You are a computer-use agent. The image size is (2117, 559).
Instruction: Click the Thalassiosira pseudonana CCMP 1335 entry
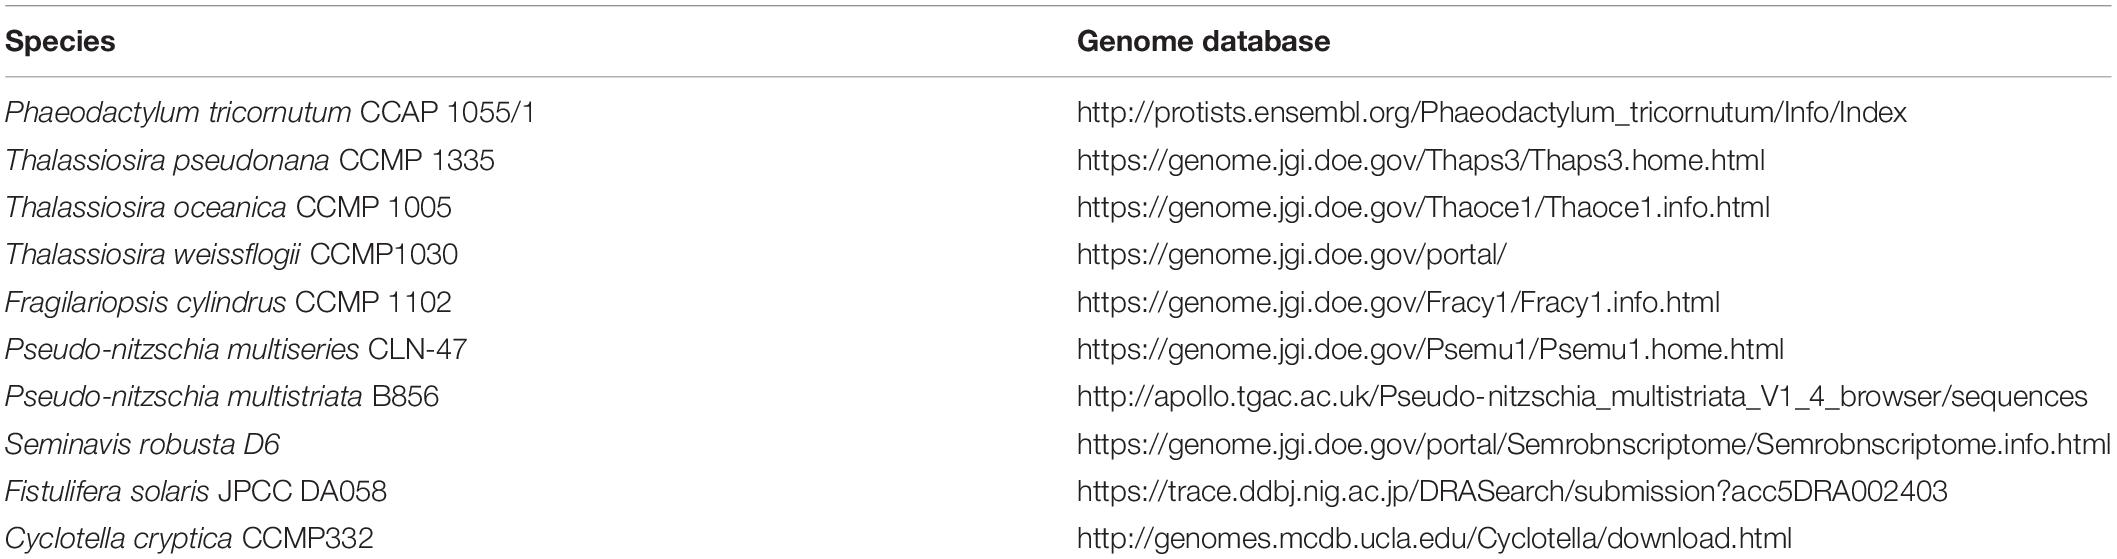(x=250, y=160)
